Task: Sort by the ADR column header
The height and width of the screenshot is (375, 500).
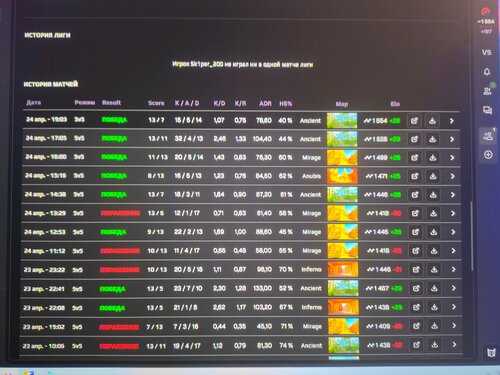Action: [x=265, y=104]
